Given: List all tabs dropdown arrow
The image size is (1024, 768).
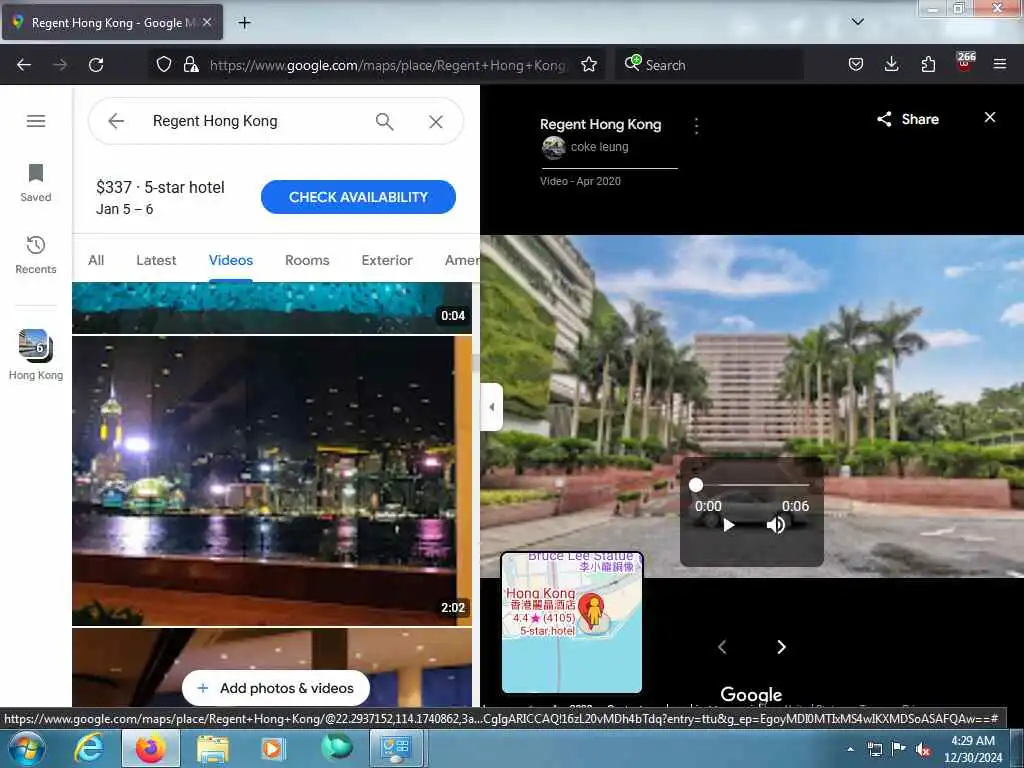Looking at the screenshot, I should click(x=857, y=22).
